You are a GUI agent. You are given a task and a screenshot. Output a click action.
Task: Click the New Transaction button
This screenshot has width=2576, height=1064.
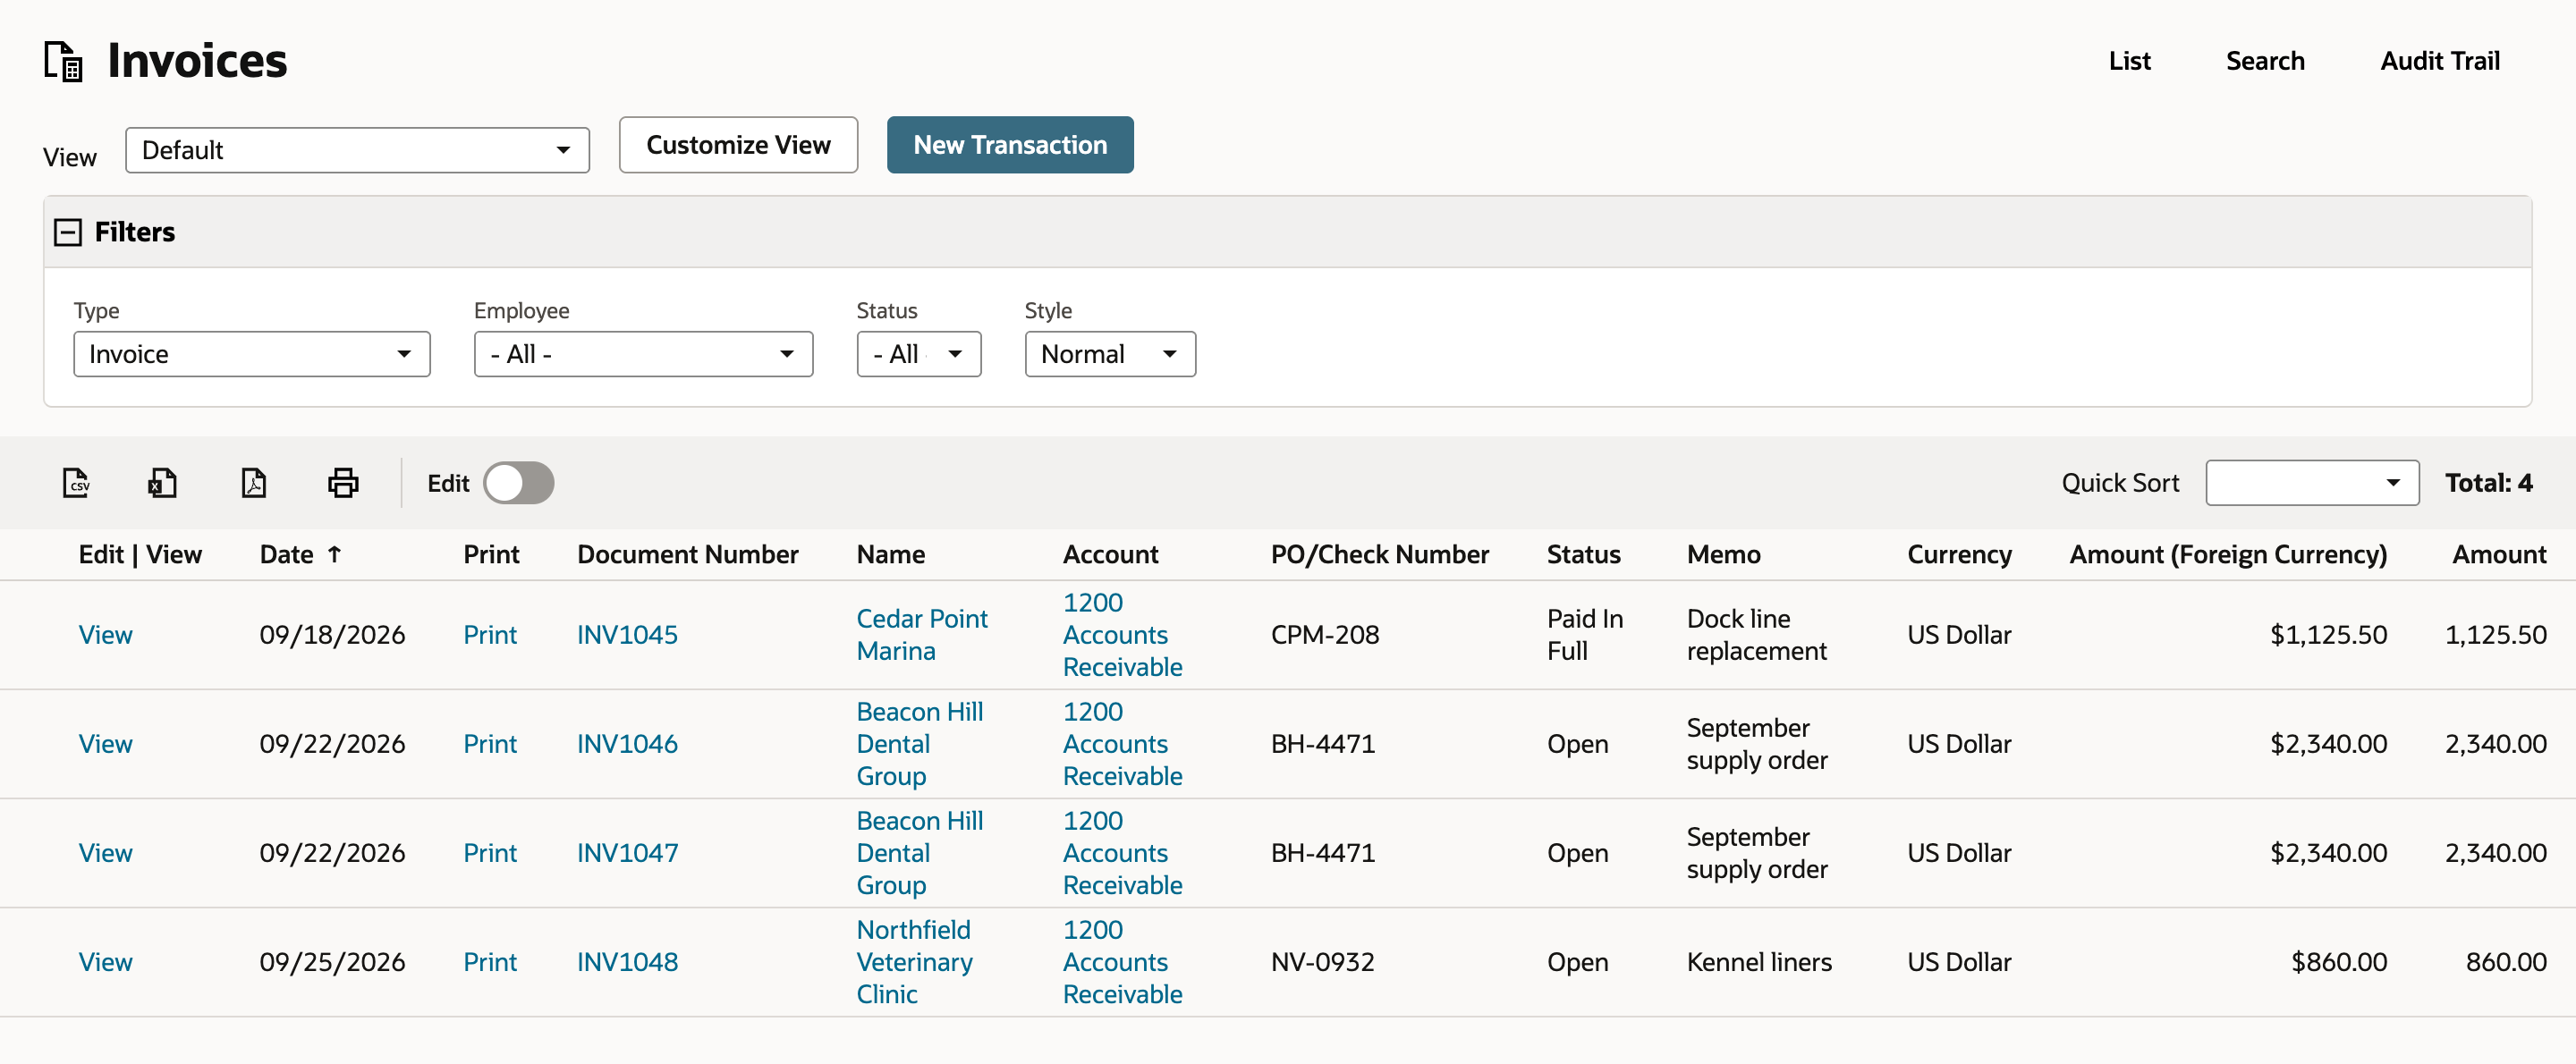(x=1010, y=145)
